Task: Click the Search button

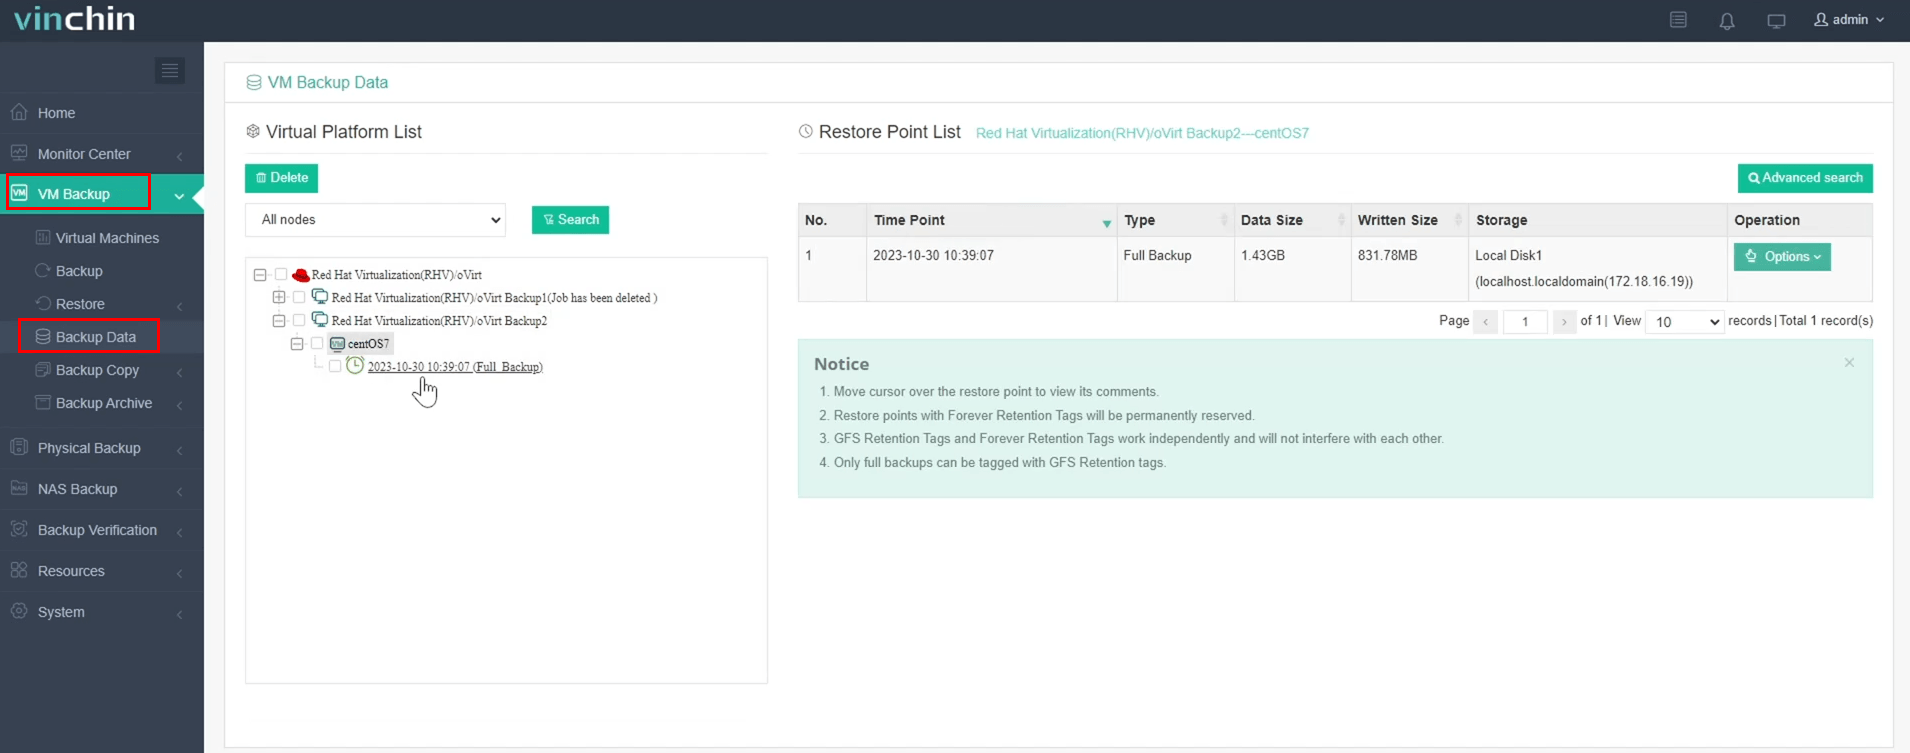Action: [570, 220]
